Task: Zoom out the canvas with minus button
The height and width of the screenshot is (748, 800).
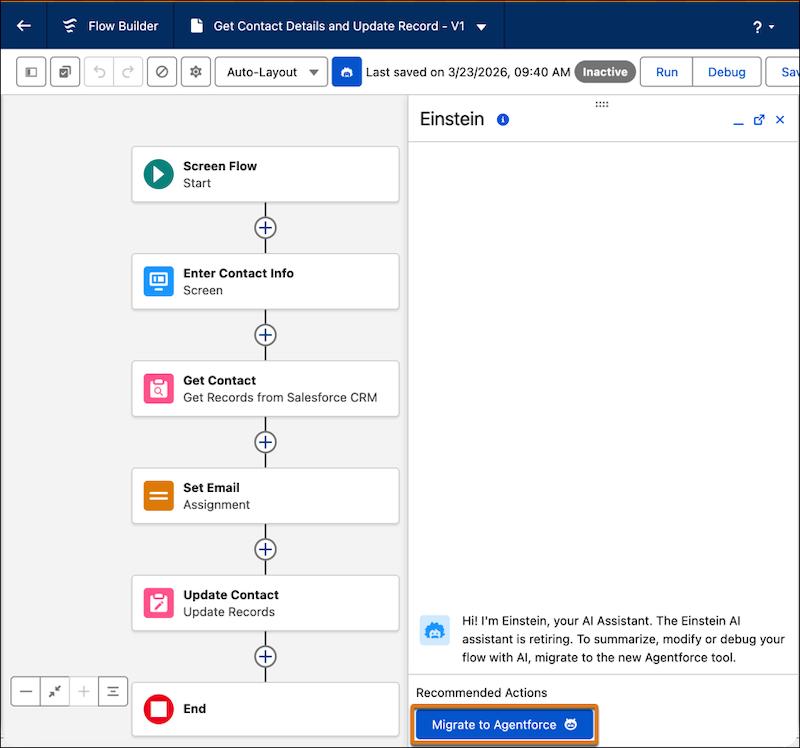Action: click(26, 691)
